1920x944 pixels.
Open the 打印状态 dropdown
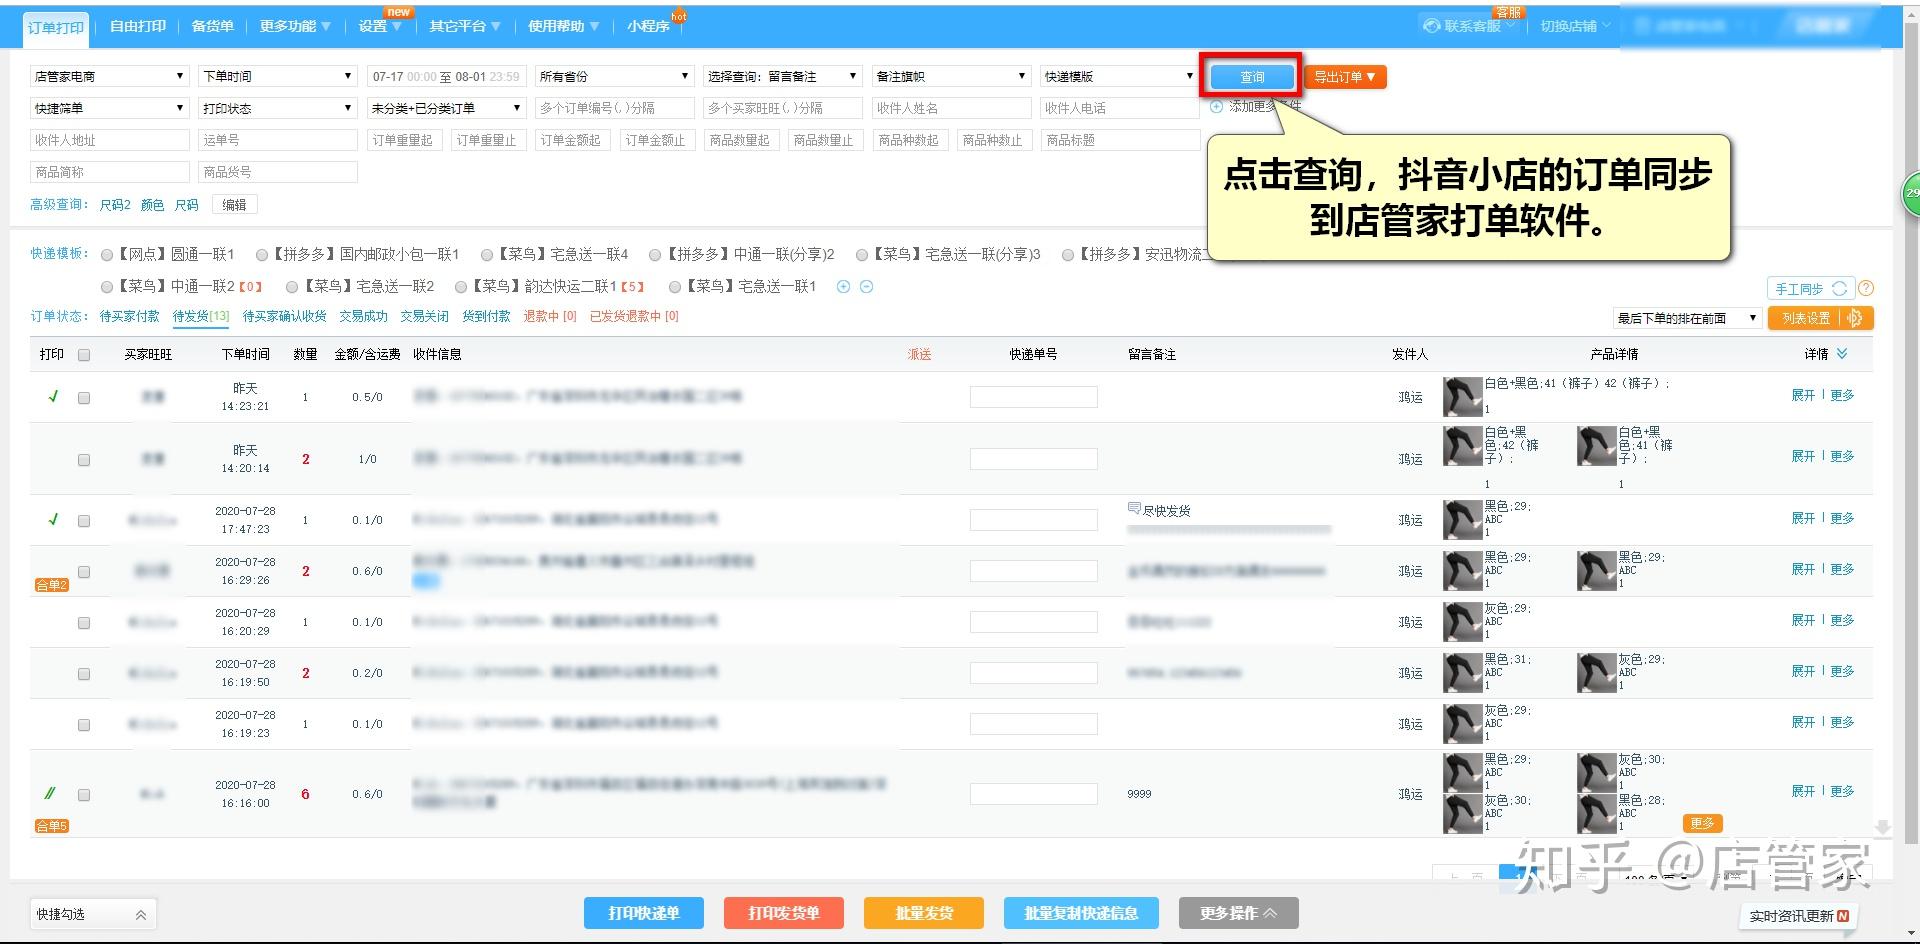pyautogui.click(x=278, y=108)
